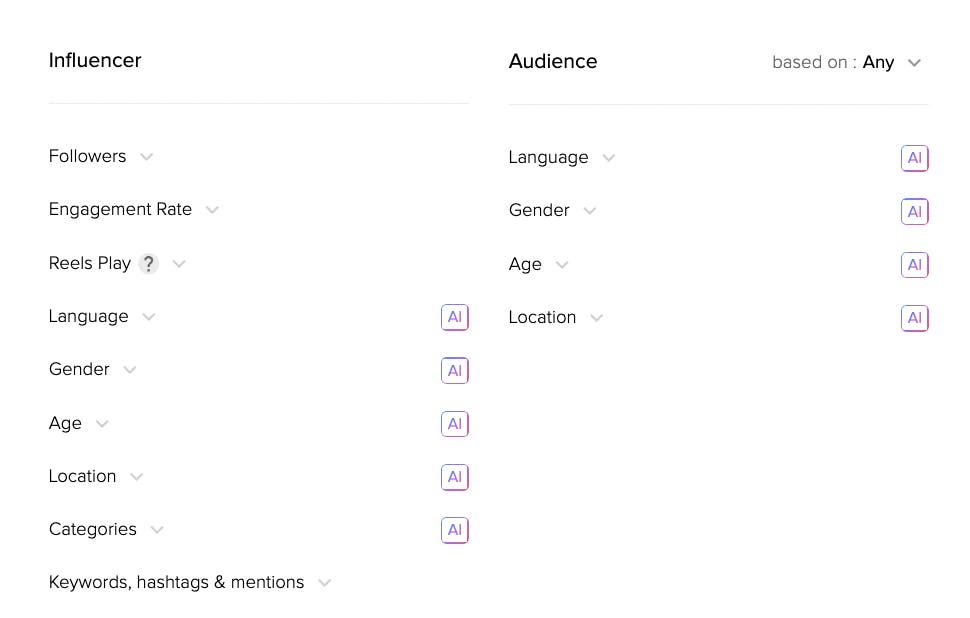
Task: Click the AI badge beside Influencer Language
Action: [x=454, y=317]
